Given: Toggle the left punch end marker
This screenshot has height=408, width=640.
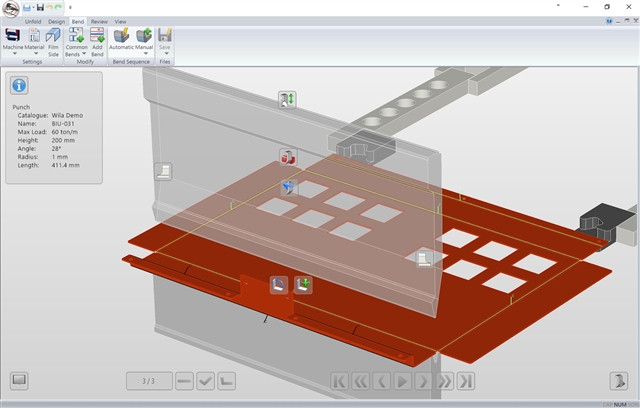Looking at the screenshot, I should point(163,172).
